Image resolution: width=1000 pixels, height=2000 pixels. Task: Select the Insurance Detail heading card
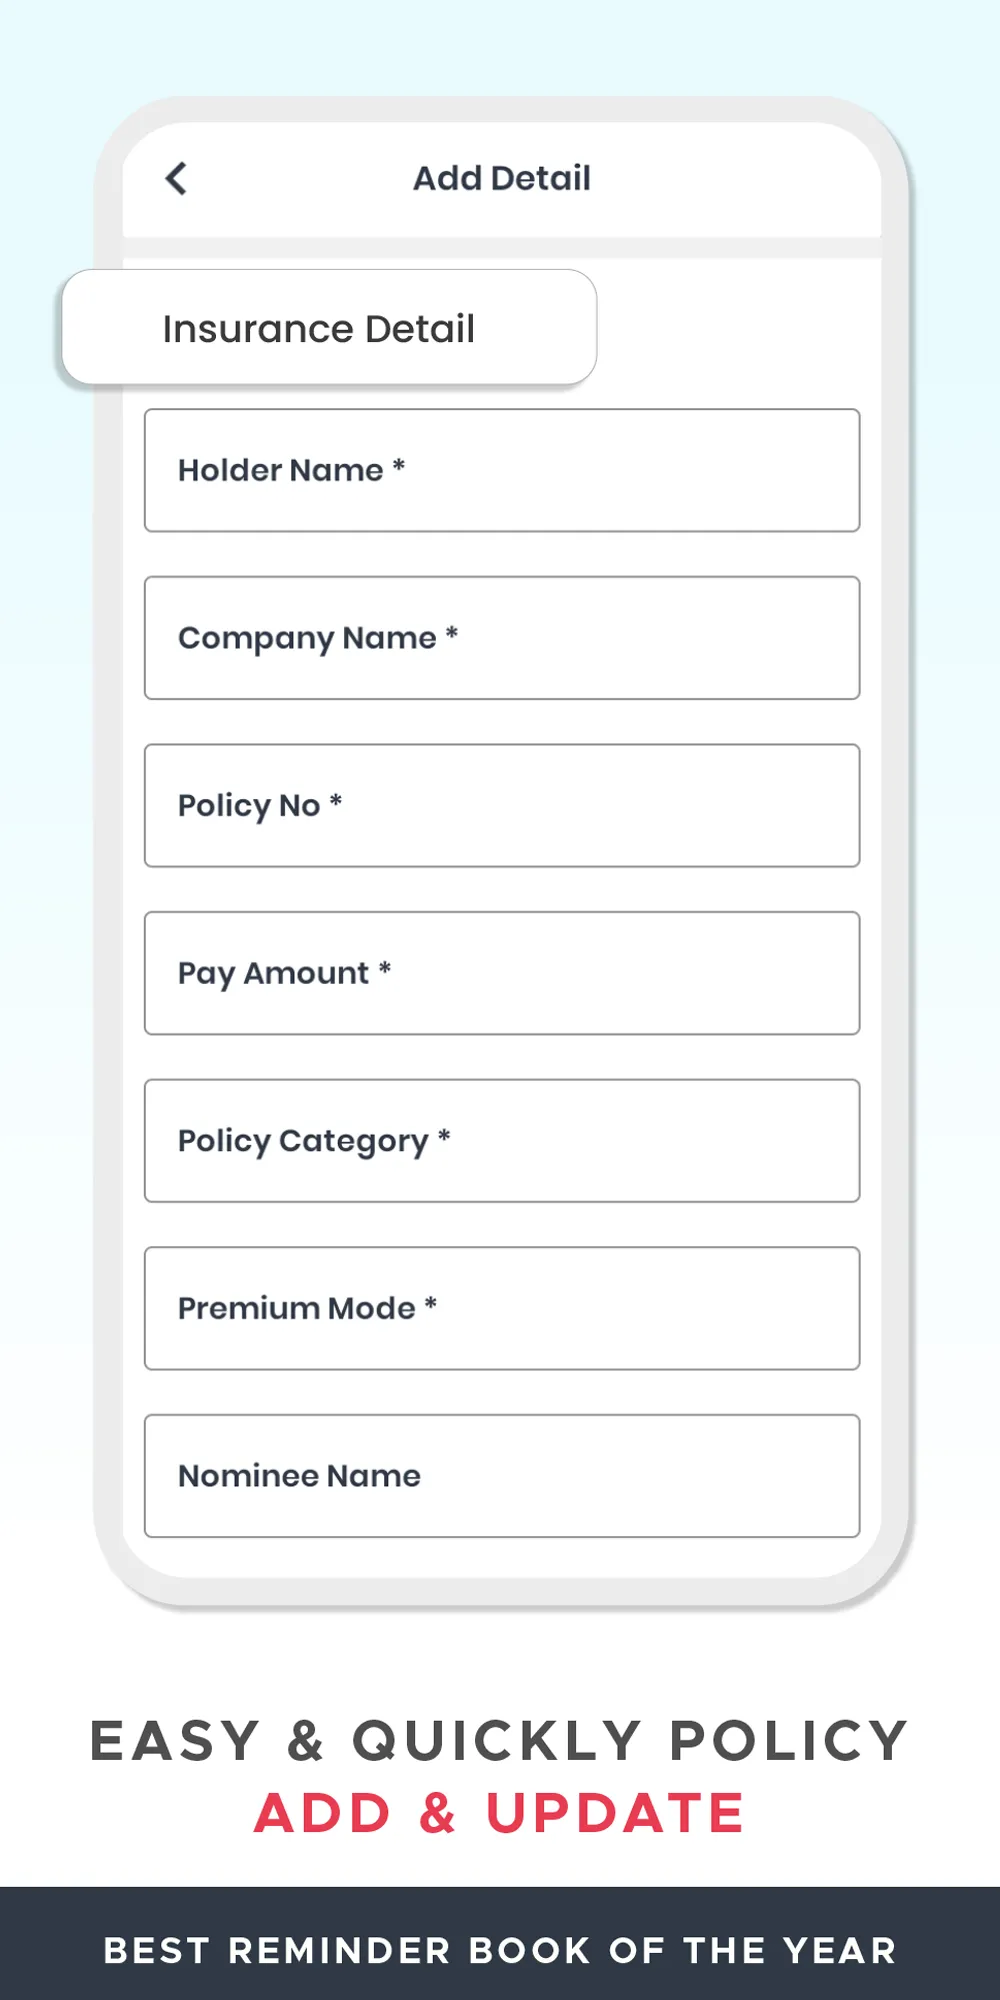(329, 327)
